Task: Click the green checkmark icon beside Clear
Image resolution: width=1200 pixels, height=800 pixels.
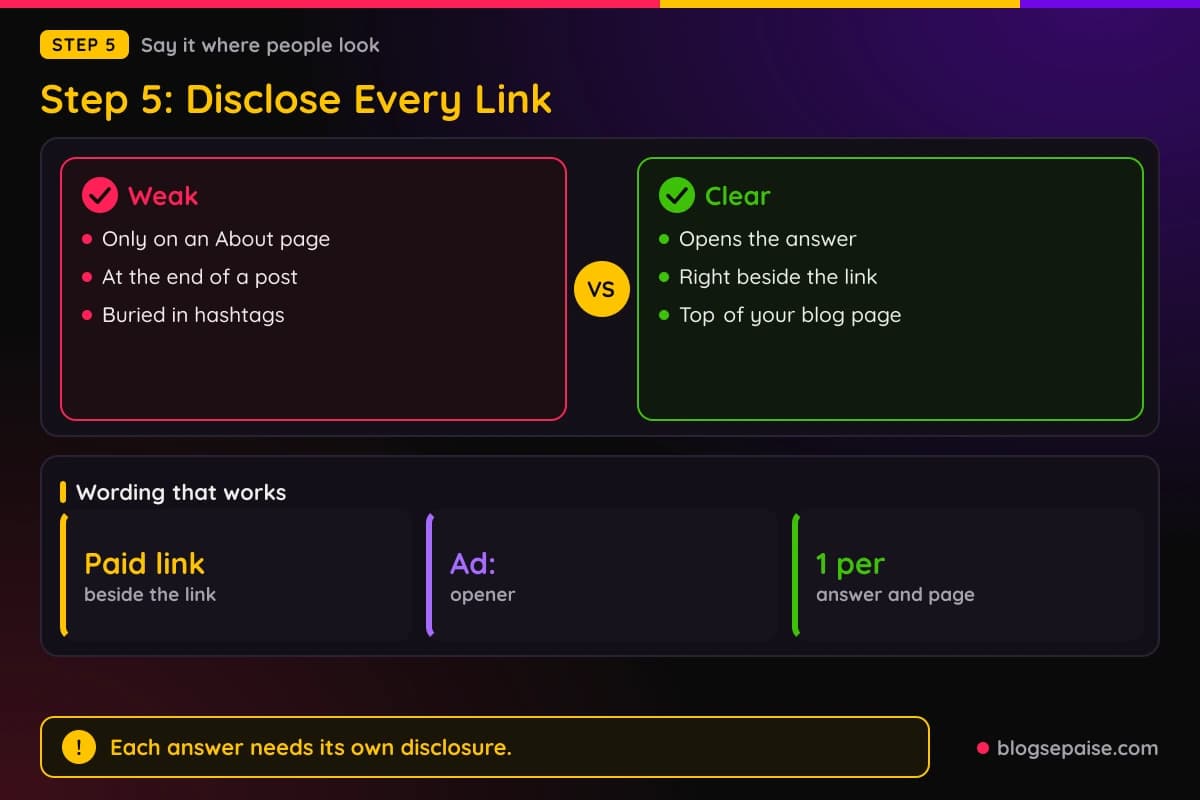Action: point(676,196)
